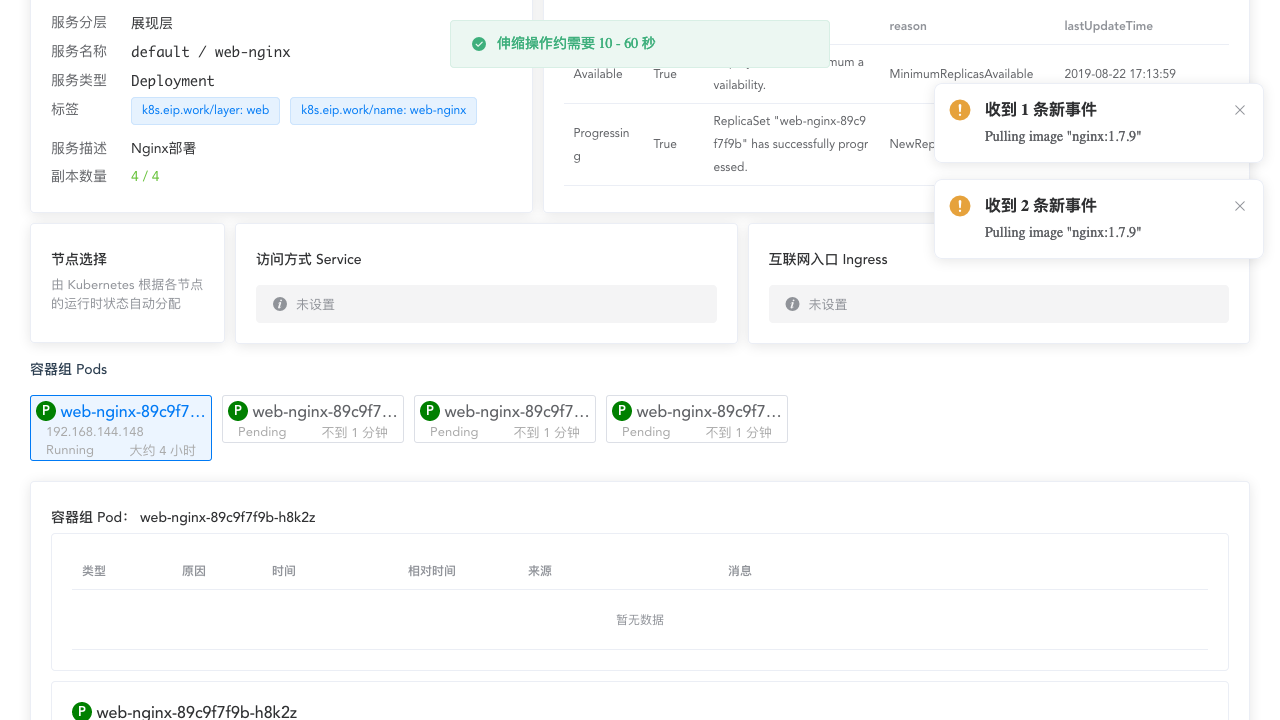Open the 'k8s.eip.work/name: web-nginx' label
The height and width of the screenshot is (720, 1280).
[383, 111]
